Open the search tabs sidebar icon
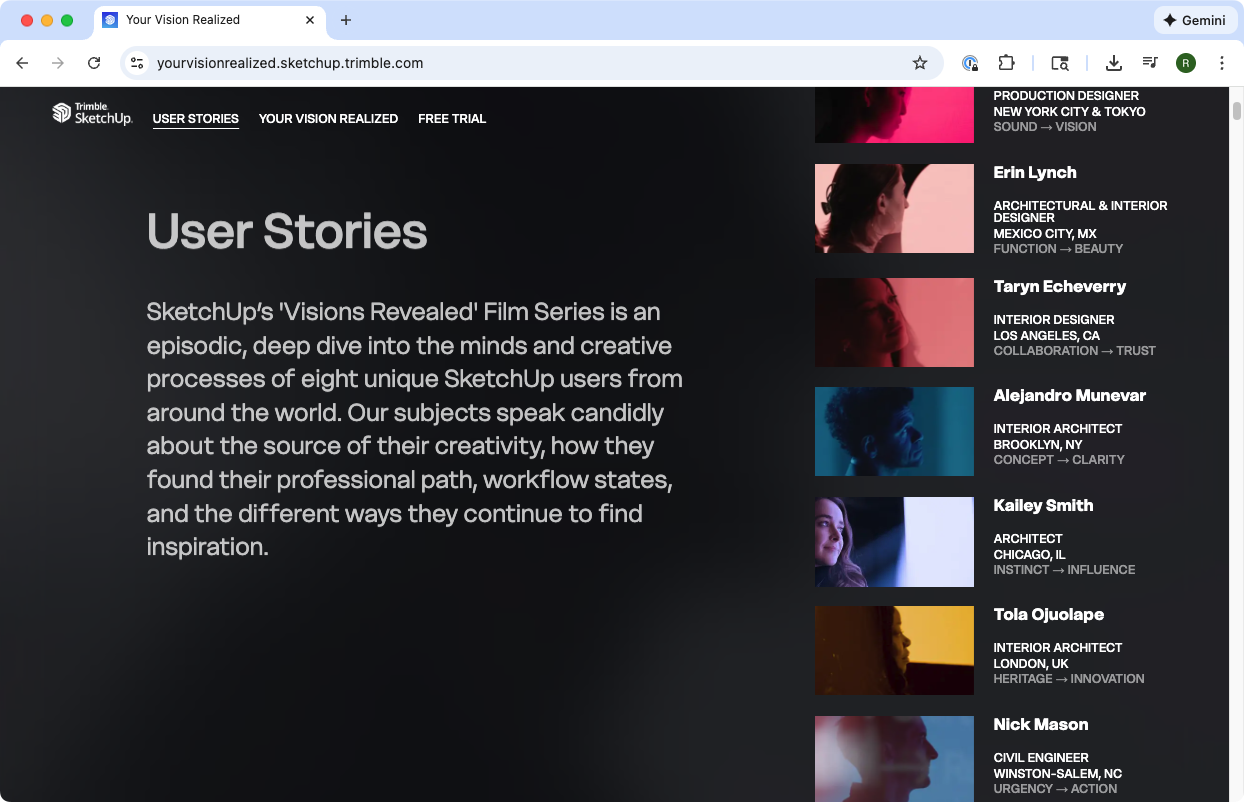 (x=1060, y=63)
